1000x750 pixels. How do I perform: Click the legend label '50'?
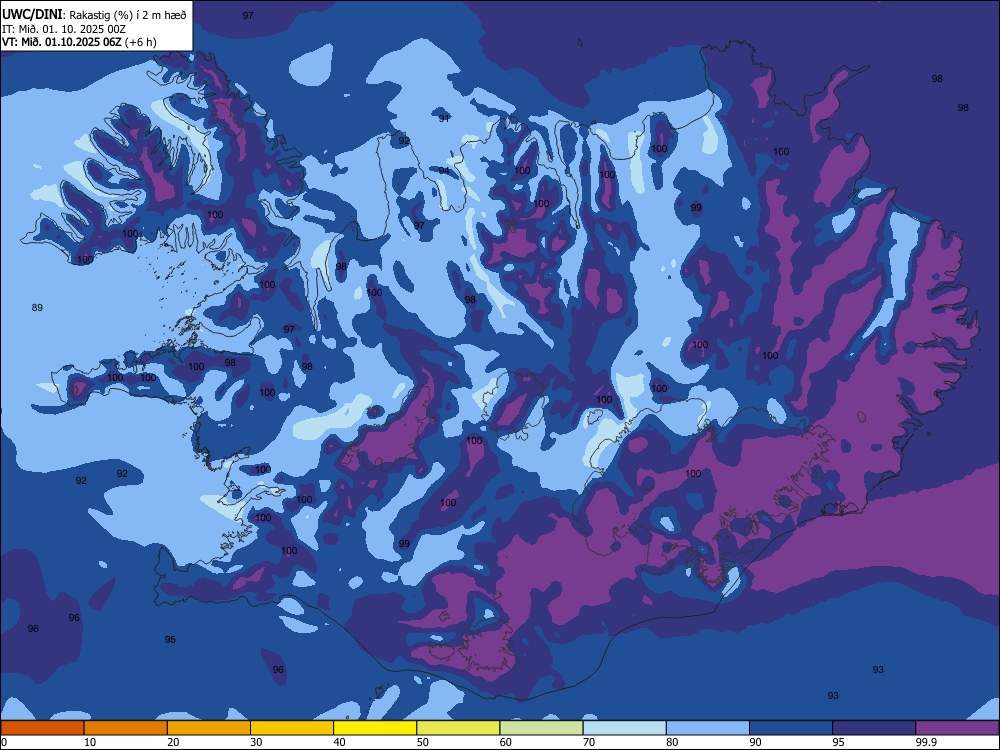click(x=423, y=742)
